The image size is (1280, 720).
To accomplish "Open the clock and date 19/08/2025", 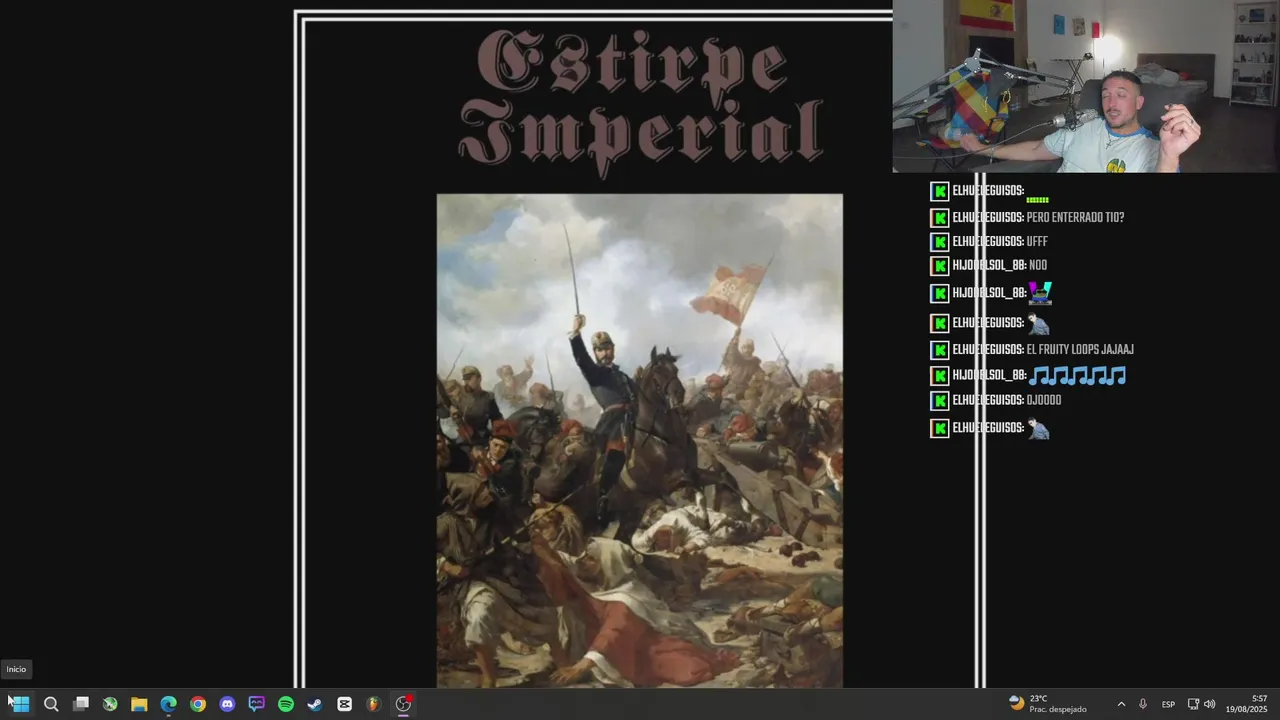I will 1247,704.
